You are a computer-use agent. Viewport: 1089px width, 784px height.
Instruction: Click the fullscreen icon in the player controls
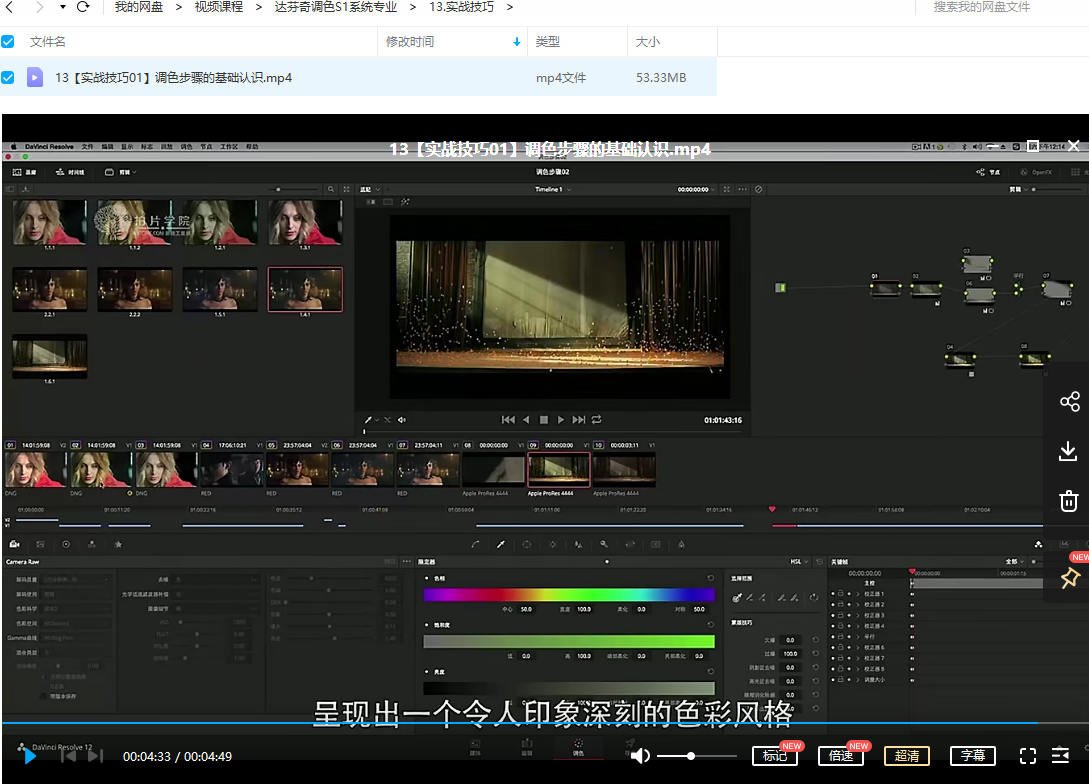(x=1028, y=757)
